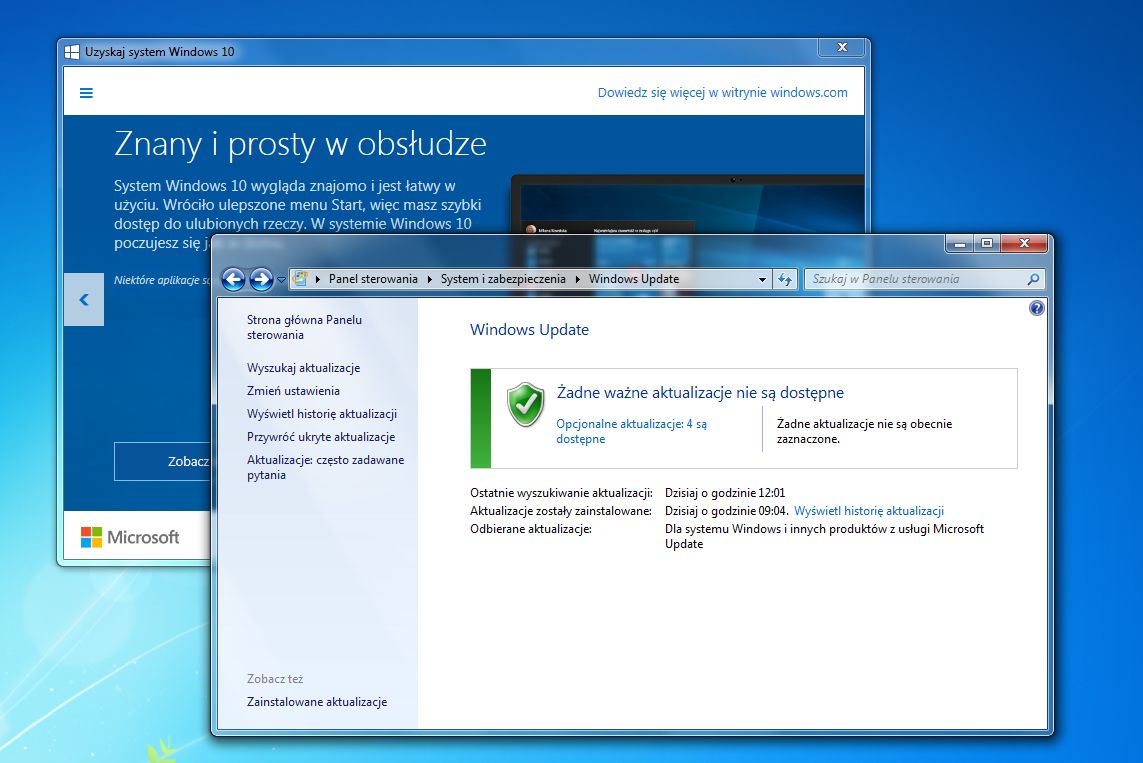Viewport: 1143px width, 763px height.
Task: Click previous slide arrow in Windows 10 window
Action: pyautogui.click(x=84, y=300)
